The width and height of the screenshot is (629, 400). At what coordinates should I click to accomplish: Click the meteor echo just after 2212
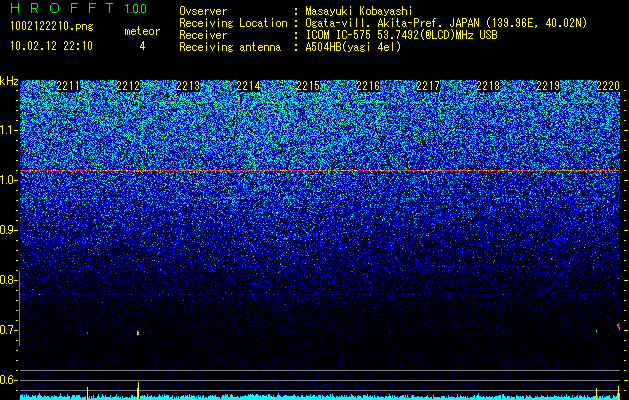click(x=138, y=332)
